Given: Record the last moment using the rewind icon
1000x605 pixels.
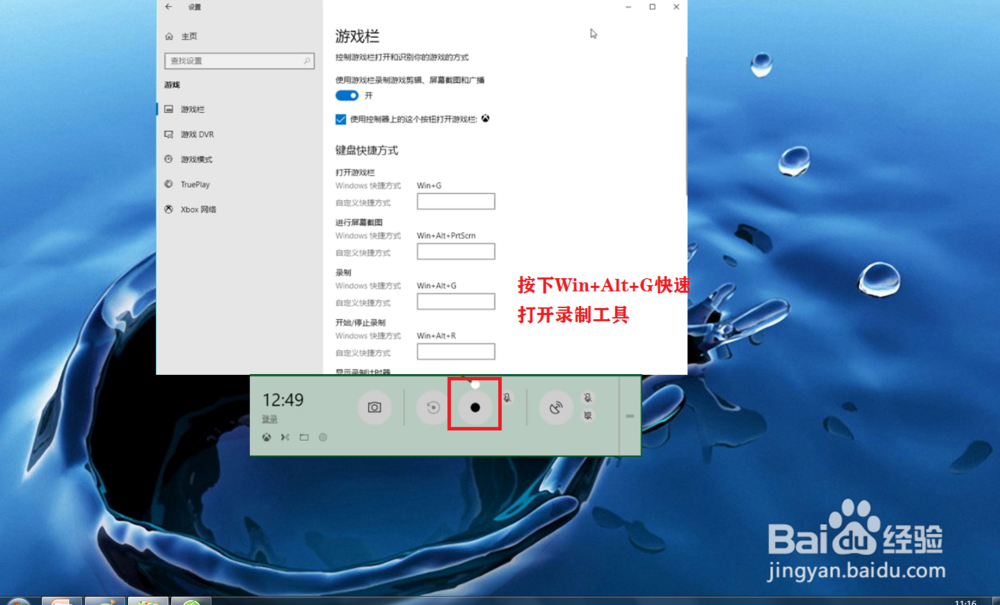Looking at the screenshot, I should click(x=431, y=407).
